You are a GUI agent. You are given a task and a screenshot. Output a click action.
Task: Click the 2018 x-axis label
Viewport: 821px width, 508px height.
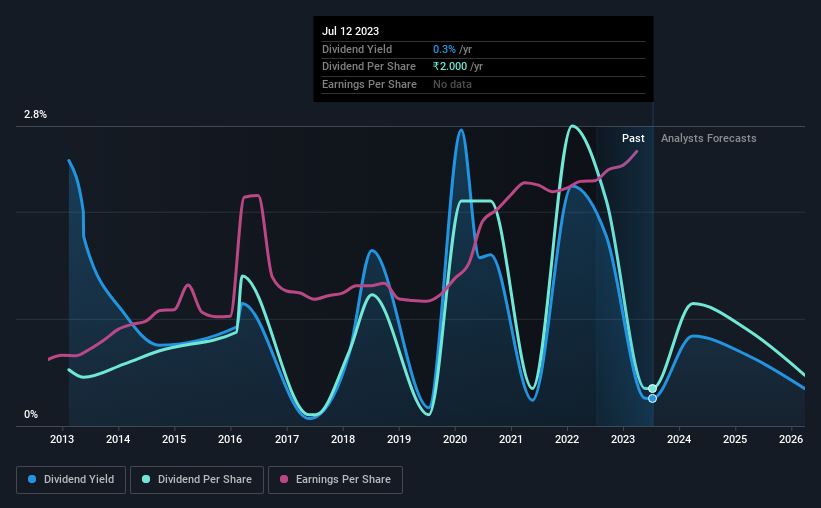[343, 439]
